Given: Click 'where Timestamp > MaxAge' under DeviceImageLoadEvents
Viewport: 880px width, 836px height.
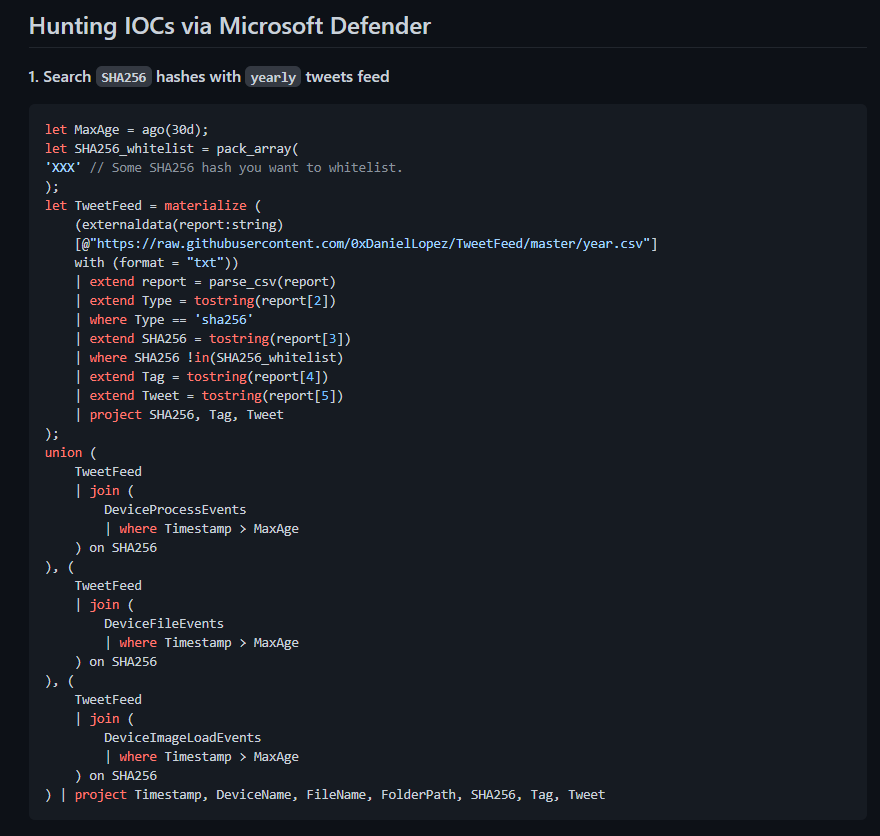Looking at the screenshot, I should point(209,757).
